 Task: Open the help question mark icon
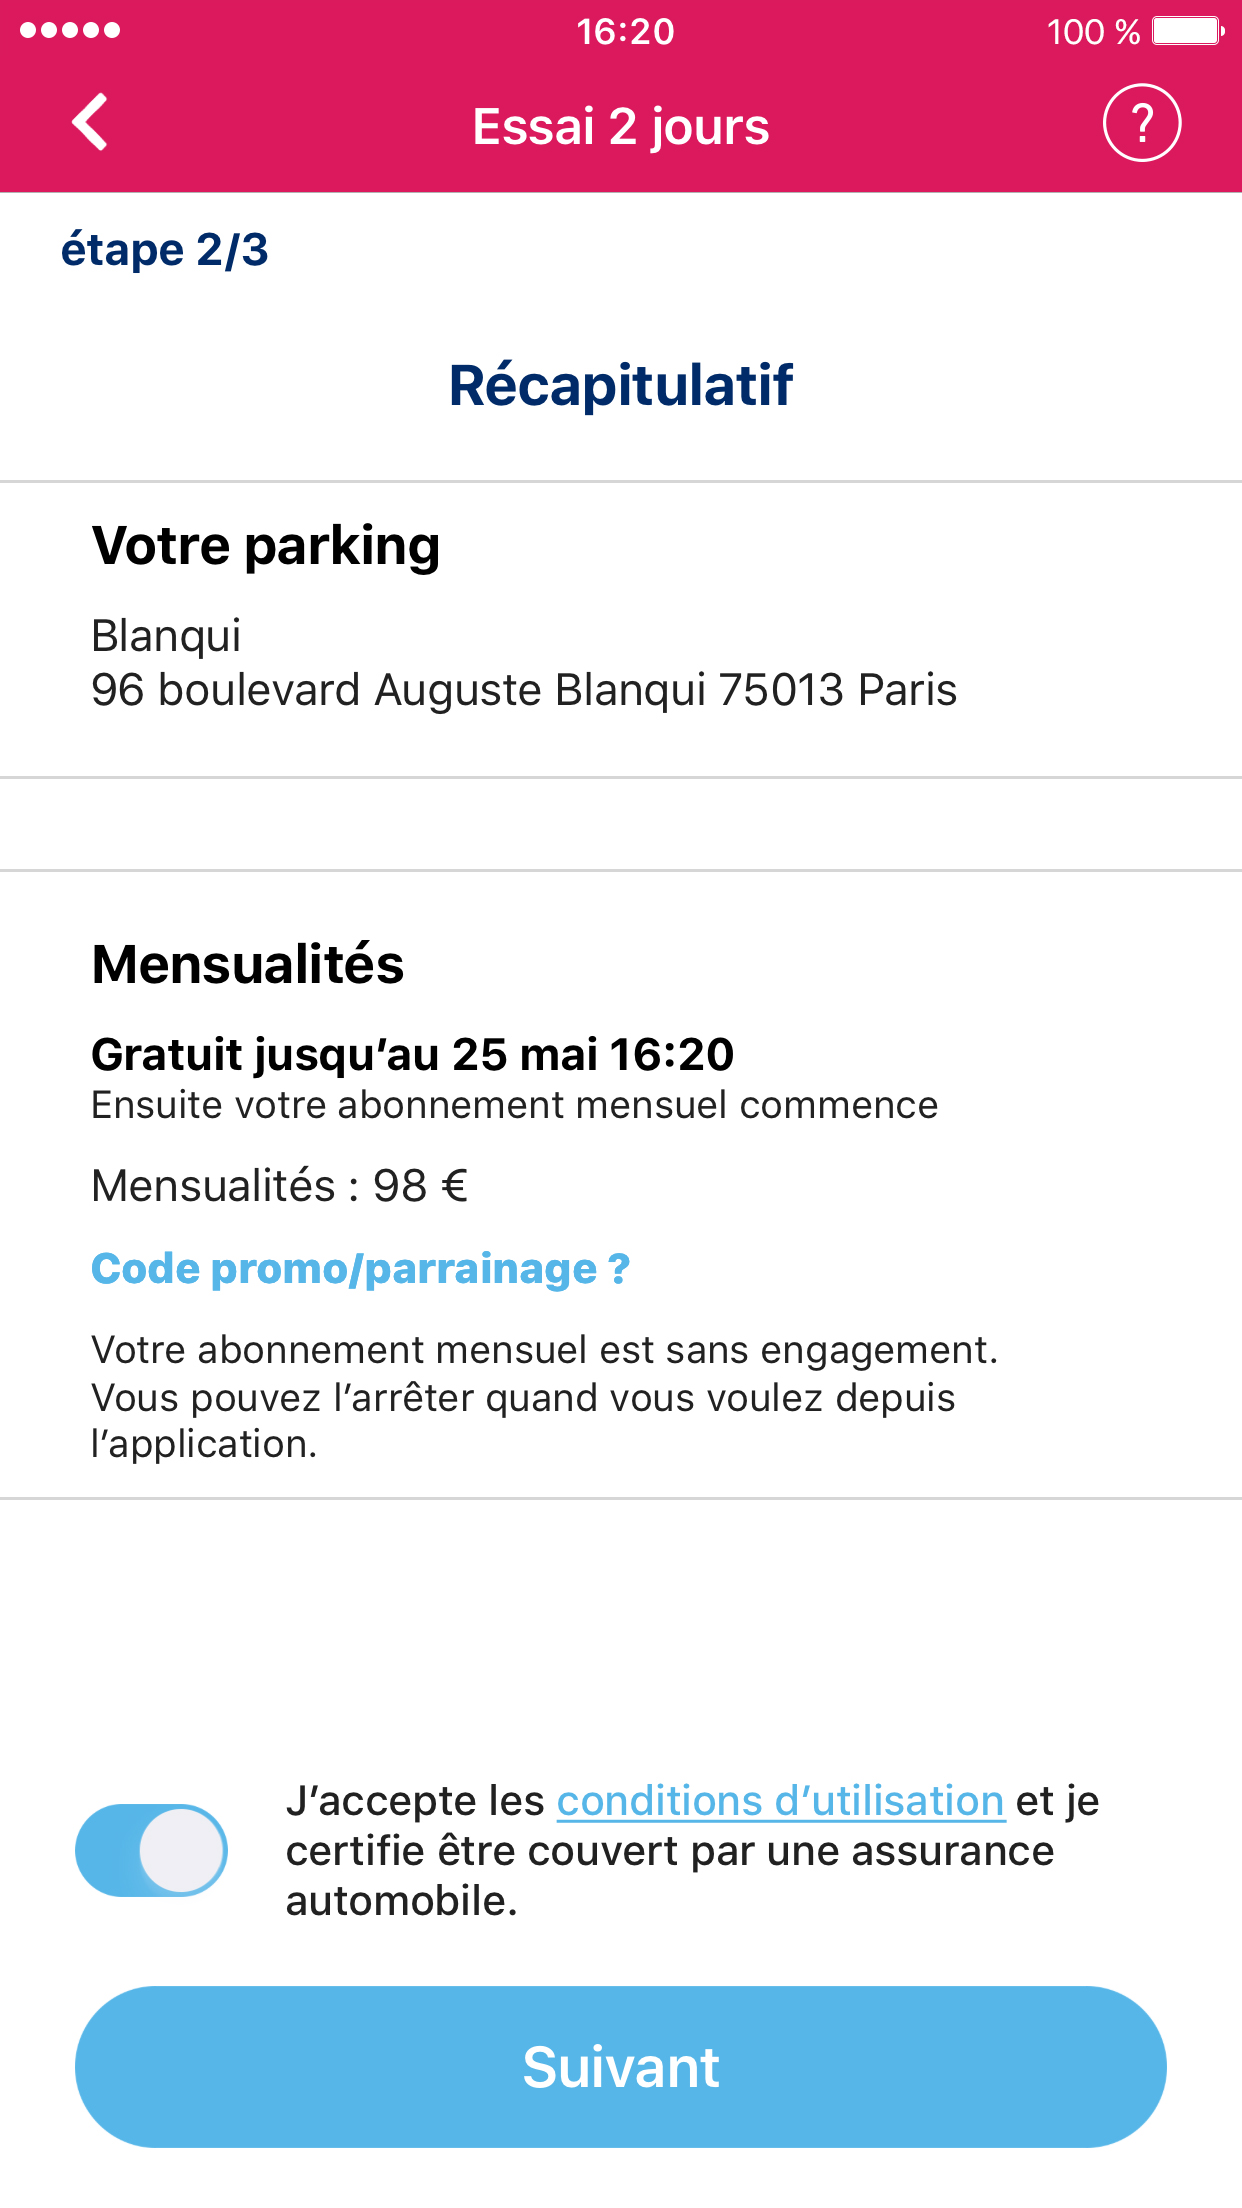point(1142,123)
